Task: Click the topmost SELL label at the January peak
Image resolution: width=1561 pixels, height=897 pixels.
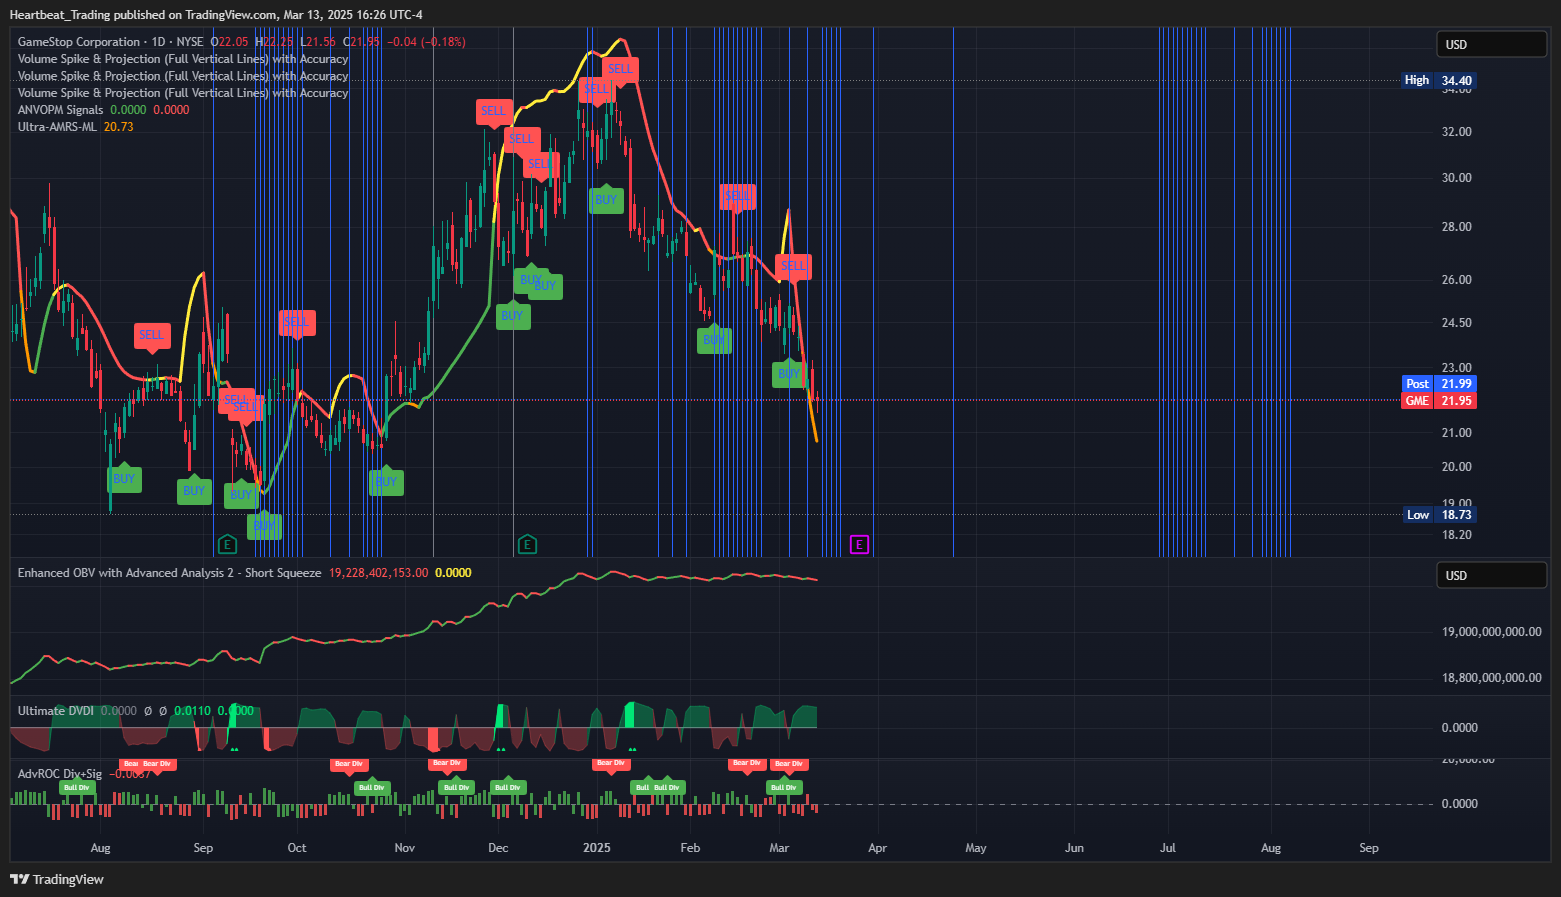Action: (x=621, y=69)
